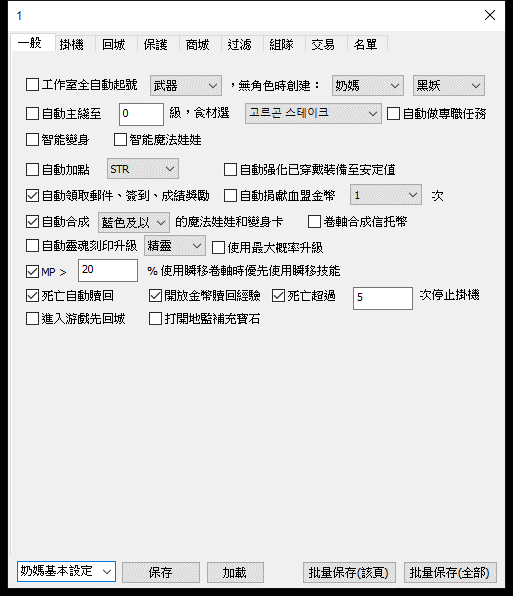Open the STR attribute dropdown
The image size is (513, 596).
tap(142, 169)
